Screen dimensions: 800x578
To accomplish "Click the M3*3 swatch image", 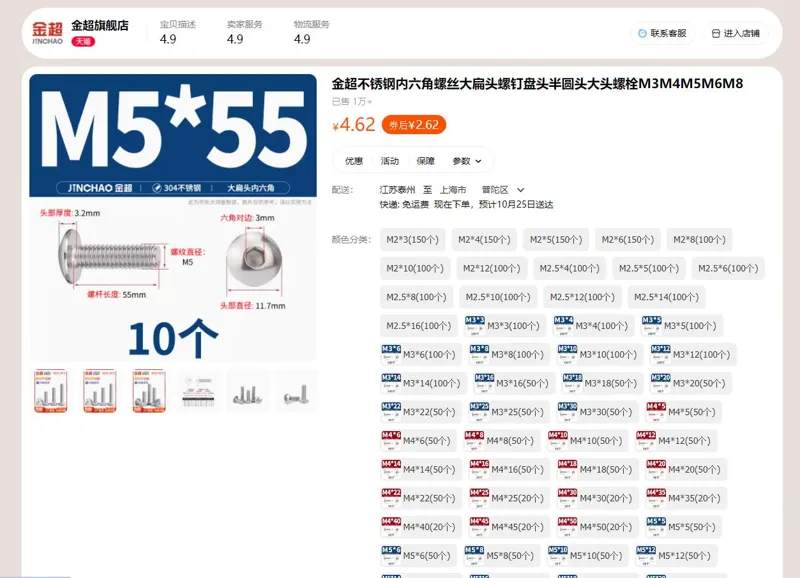I will click(474, 325).
